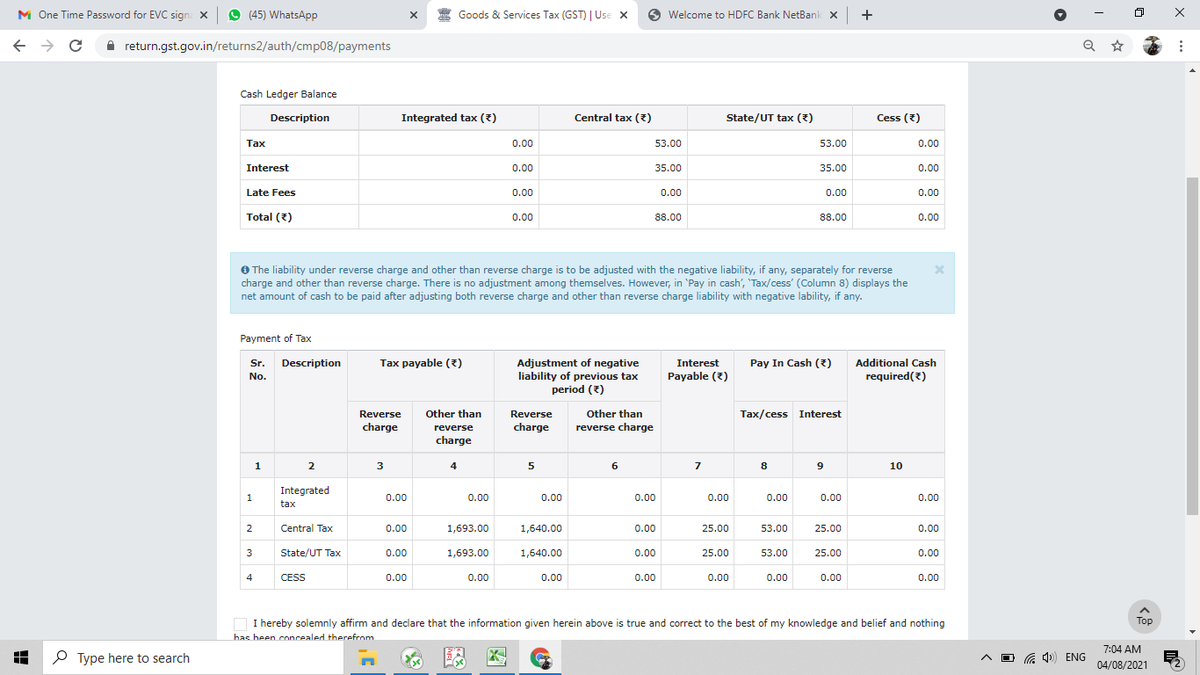Click the Cash Ledger Balance heading
1200x675 pixels.
click(289, 94)
